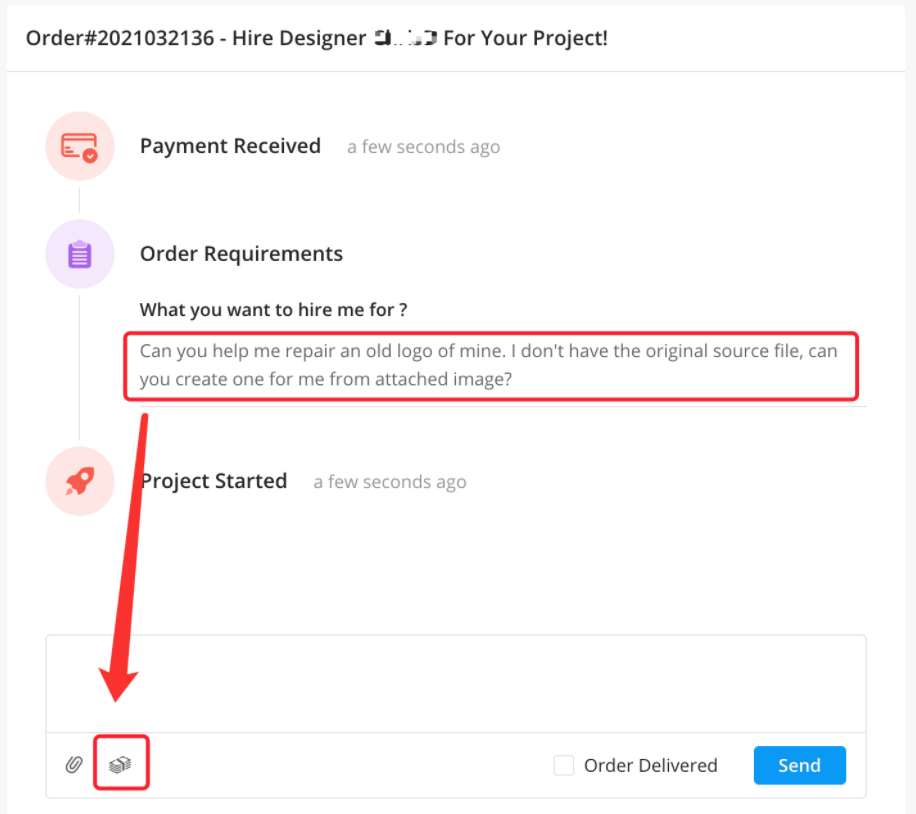Attach a file with the paperclip icon
Screen dimensions: 916x814
tap(73, 765)
